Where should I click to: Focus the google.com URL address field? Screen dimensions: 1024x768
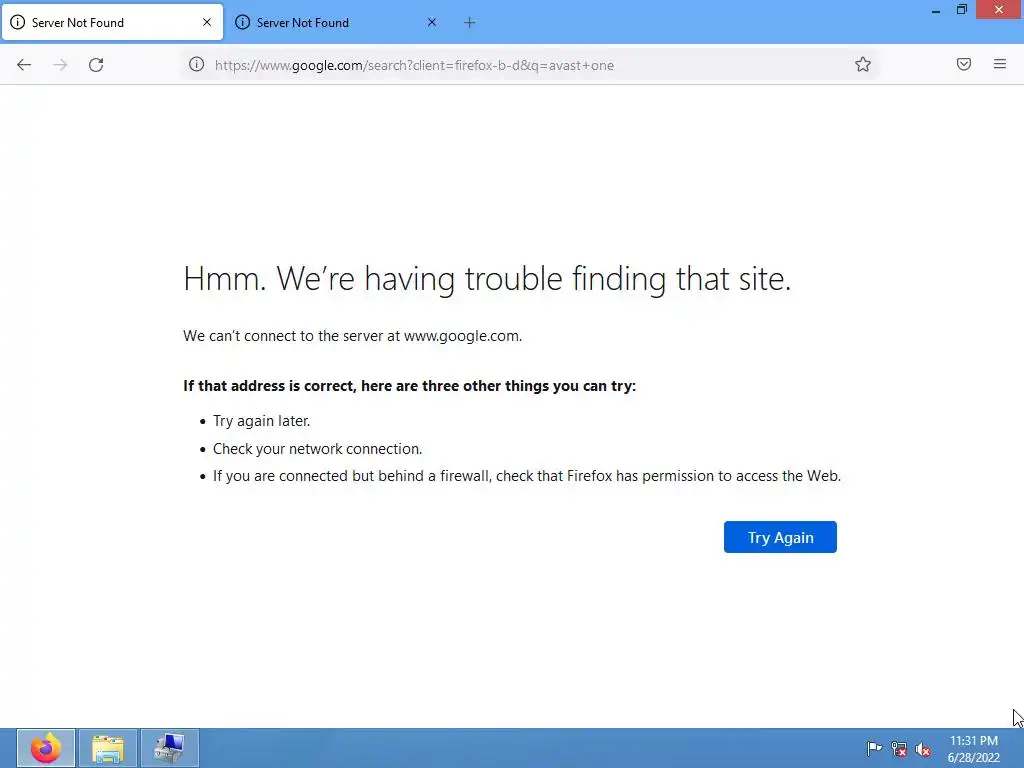point(529,65)
